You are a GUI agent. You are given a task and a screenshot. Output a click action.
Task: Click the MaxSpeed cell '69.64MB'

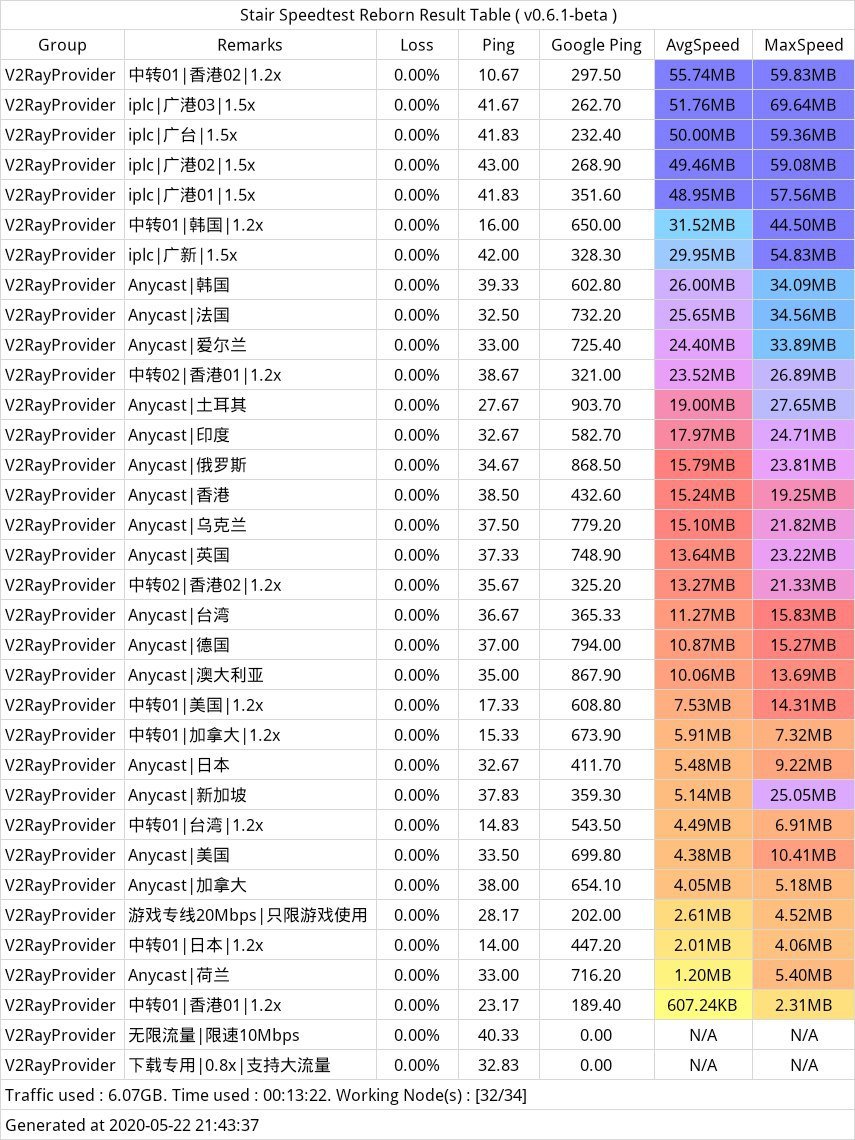(803, 105)
